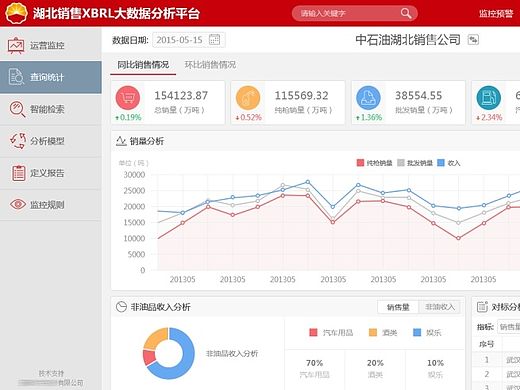Click the blue 娱乐 legend swatch
520x390 pixels.
417,332
